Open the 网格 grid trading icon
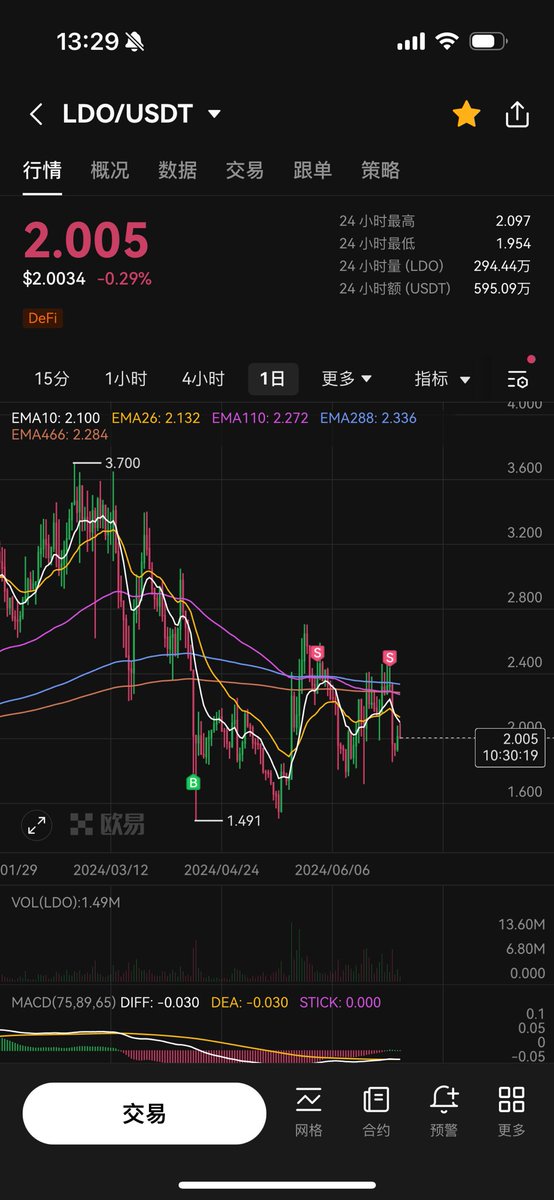The image size is (554, 1200). tap(309, 1112)
